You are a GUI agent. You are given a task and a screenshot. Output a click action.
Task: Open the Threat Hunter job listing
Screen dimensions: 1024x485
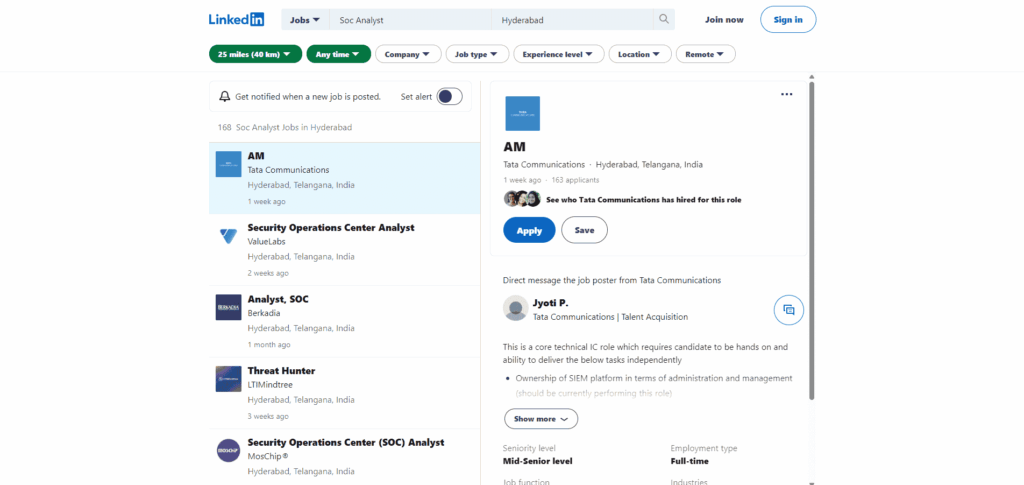(281, 371)
